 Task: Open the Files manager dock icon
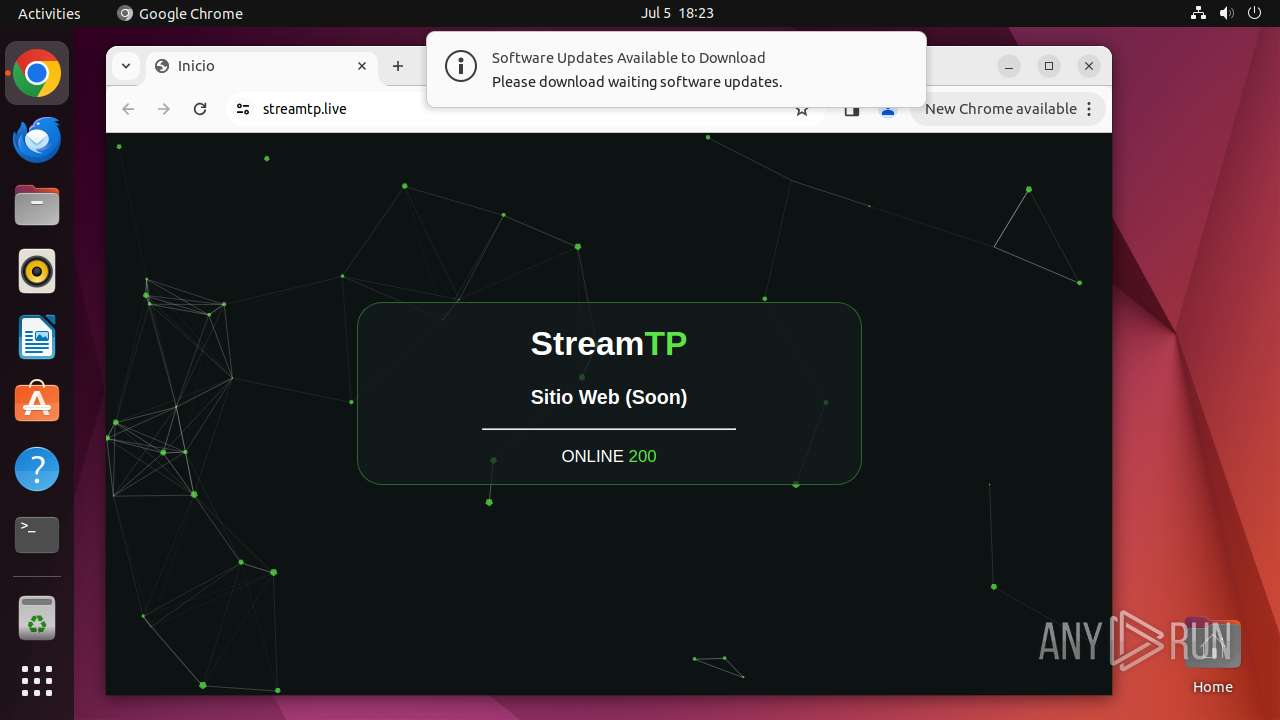(x=37, y=206)
